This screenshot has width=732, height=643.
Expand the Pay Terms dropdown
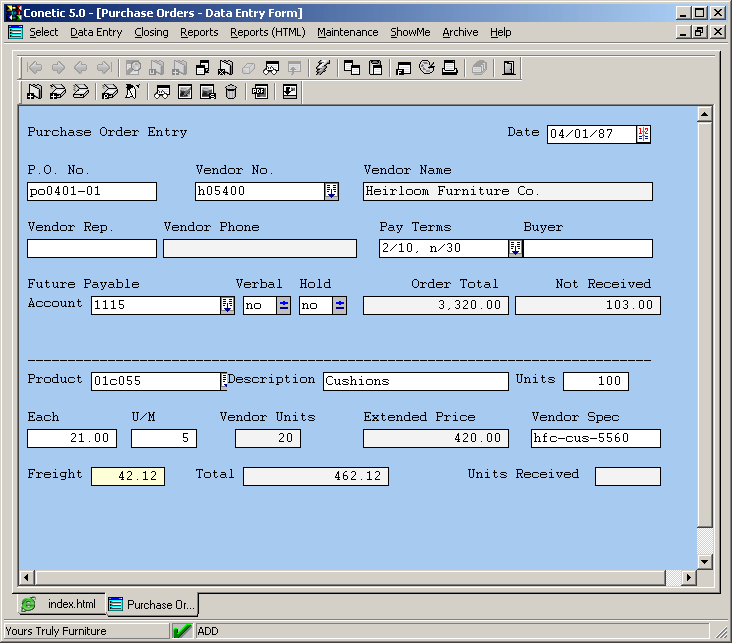click(515, 249)
